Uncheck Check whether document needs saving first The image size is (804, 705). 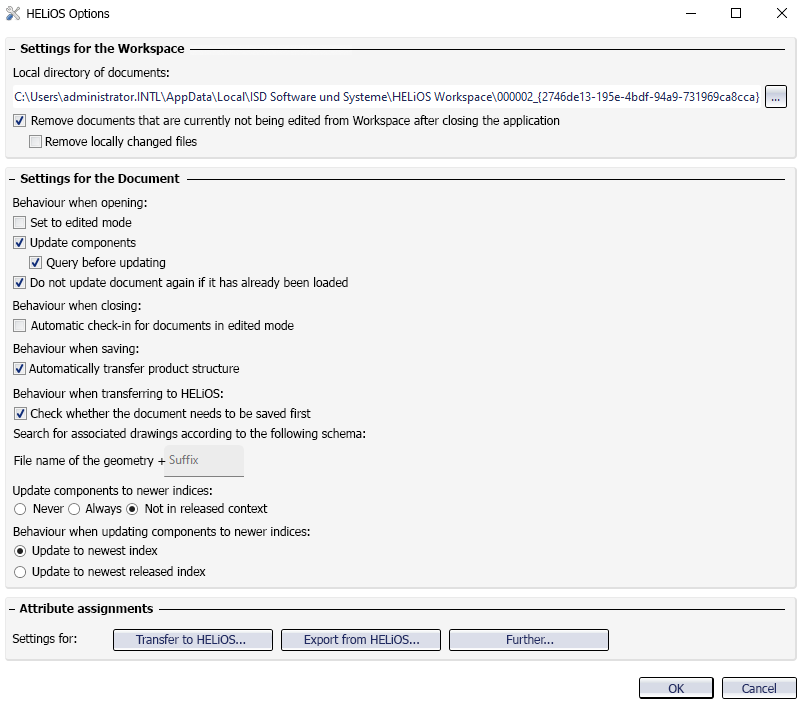point(19,414)
